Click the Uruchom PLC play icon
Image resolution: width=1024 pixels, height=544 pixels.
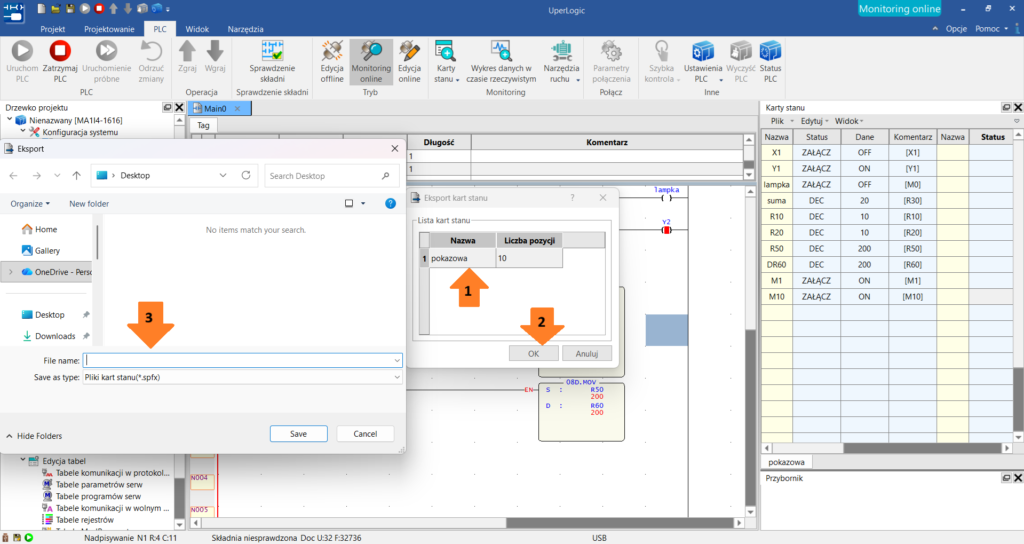point(22,51)
